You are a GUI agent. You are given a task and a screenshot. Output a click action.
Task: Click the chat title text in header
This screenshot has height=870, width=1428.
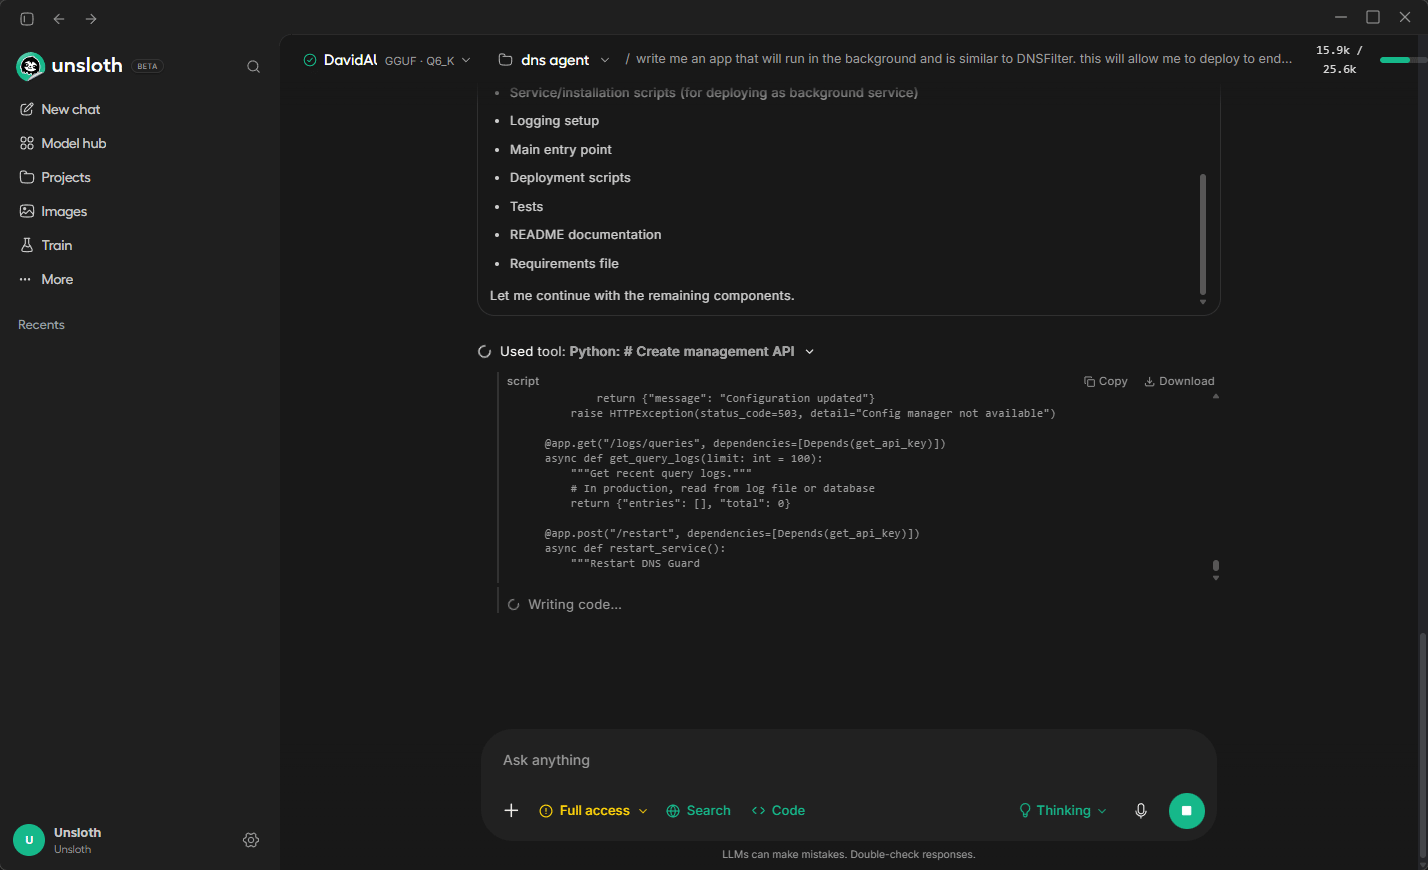coord(964,59)
